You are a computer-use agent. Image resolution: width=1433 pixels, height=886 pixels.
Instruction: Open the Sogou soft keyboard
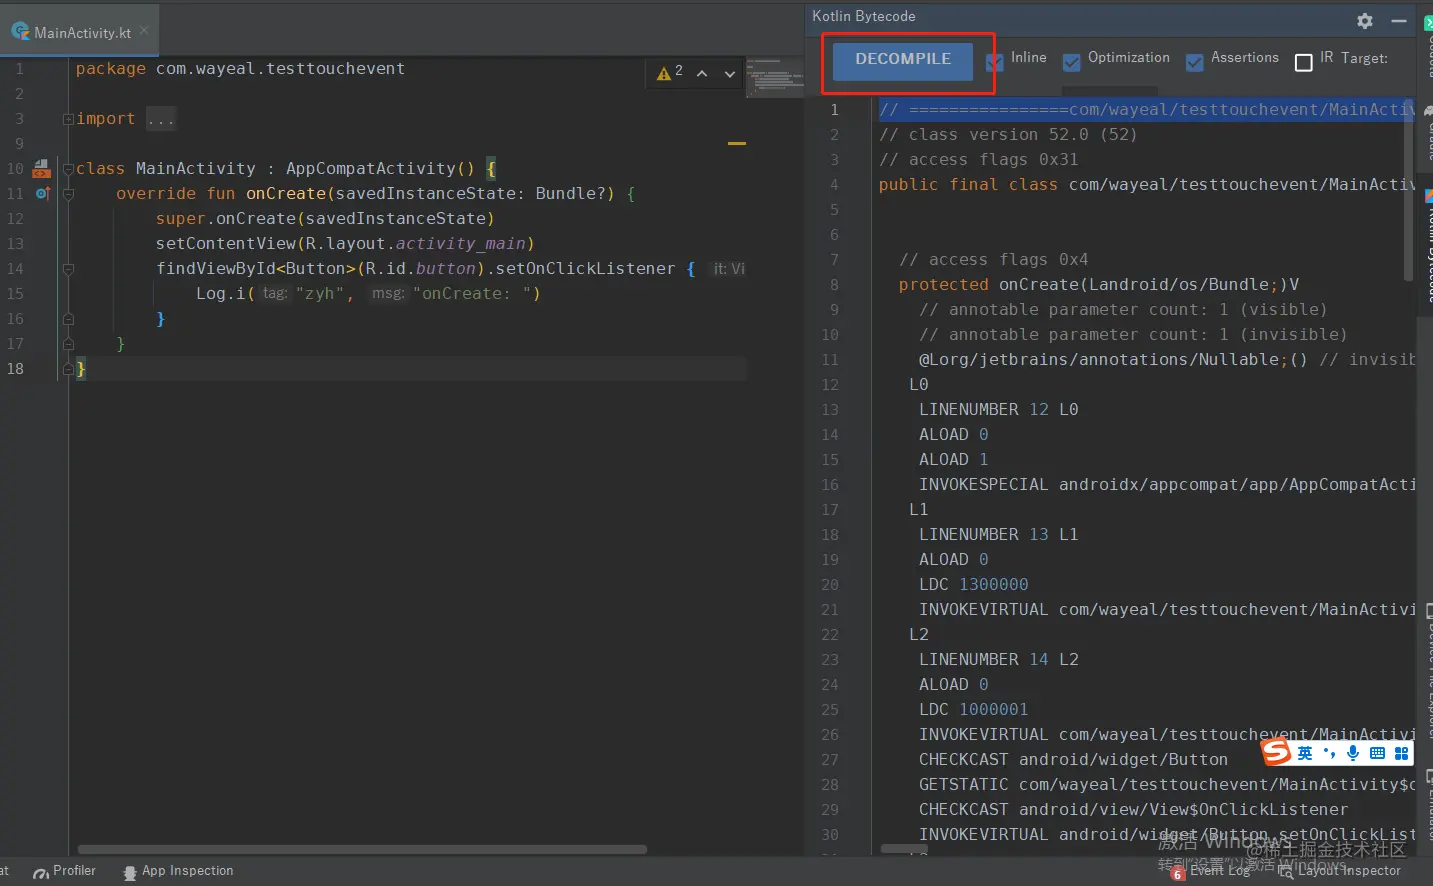[1377, 753]
